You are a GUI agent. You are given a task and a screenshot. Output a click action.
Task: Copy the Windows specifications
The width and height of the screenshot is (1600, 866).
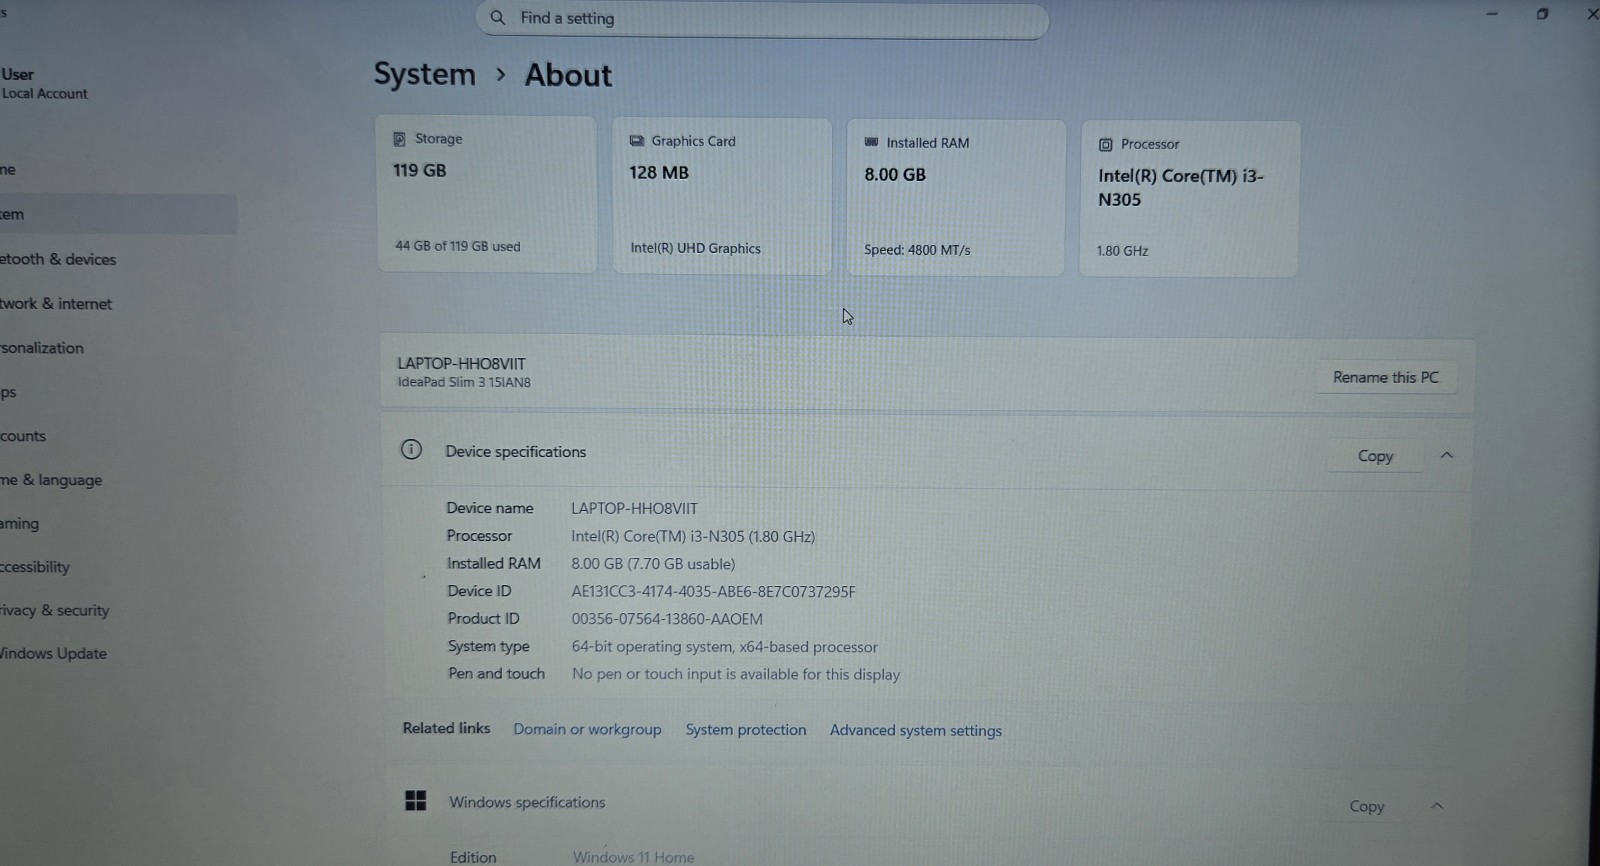1367,806
